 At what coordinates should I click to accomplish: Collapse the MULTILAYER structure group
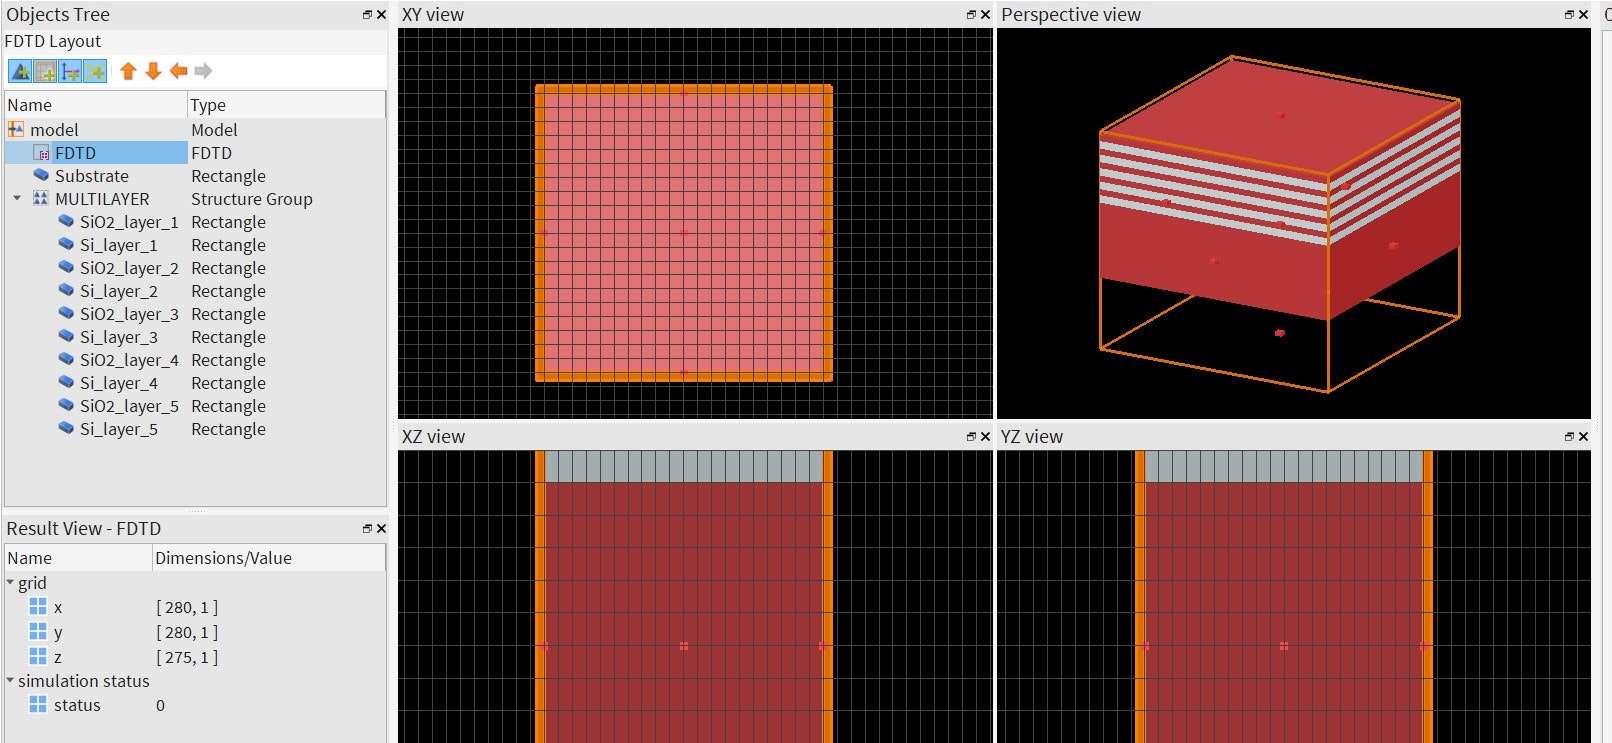click(x=17, y=199)
